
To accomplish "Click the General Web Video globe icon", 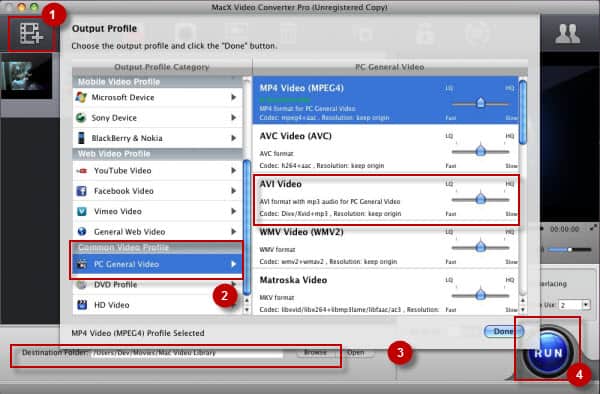I will pos(82,231).
